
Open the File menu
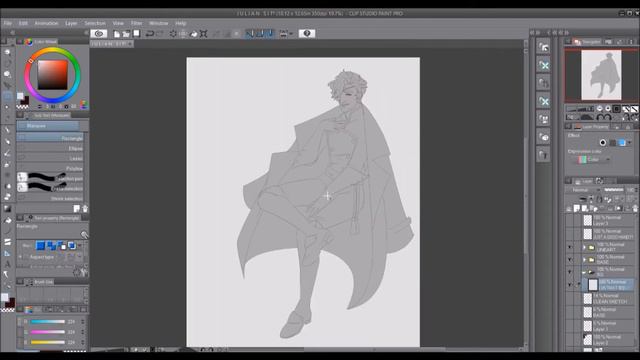coord(8,23)
